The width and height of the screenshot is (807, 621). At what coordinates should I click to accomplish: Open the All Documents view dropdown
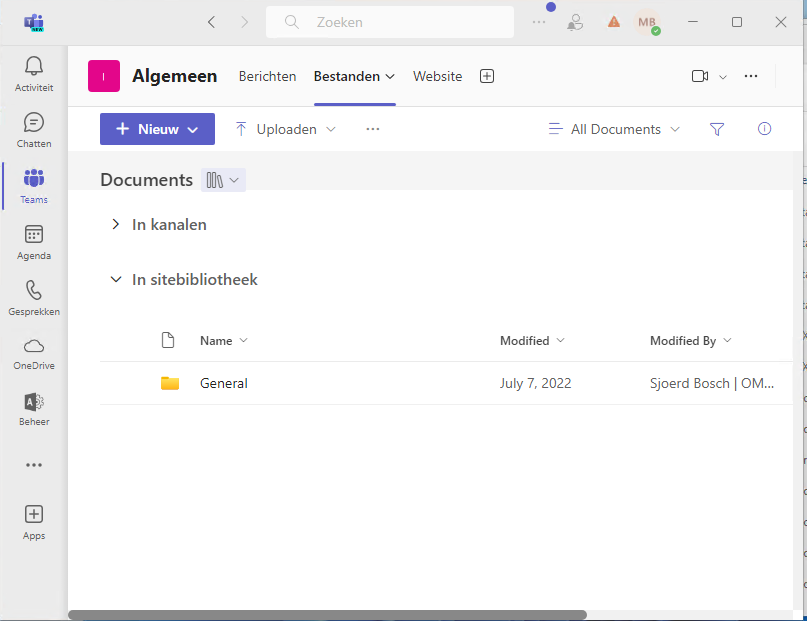tap(614, 129)
